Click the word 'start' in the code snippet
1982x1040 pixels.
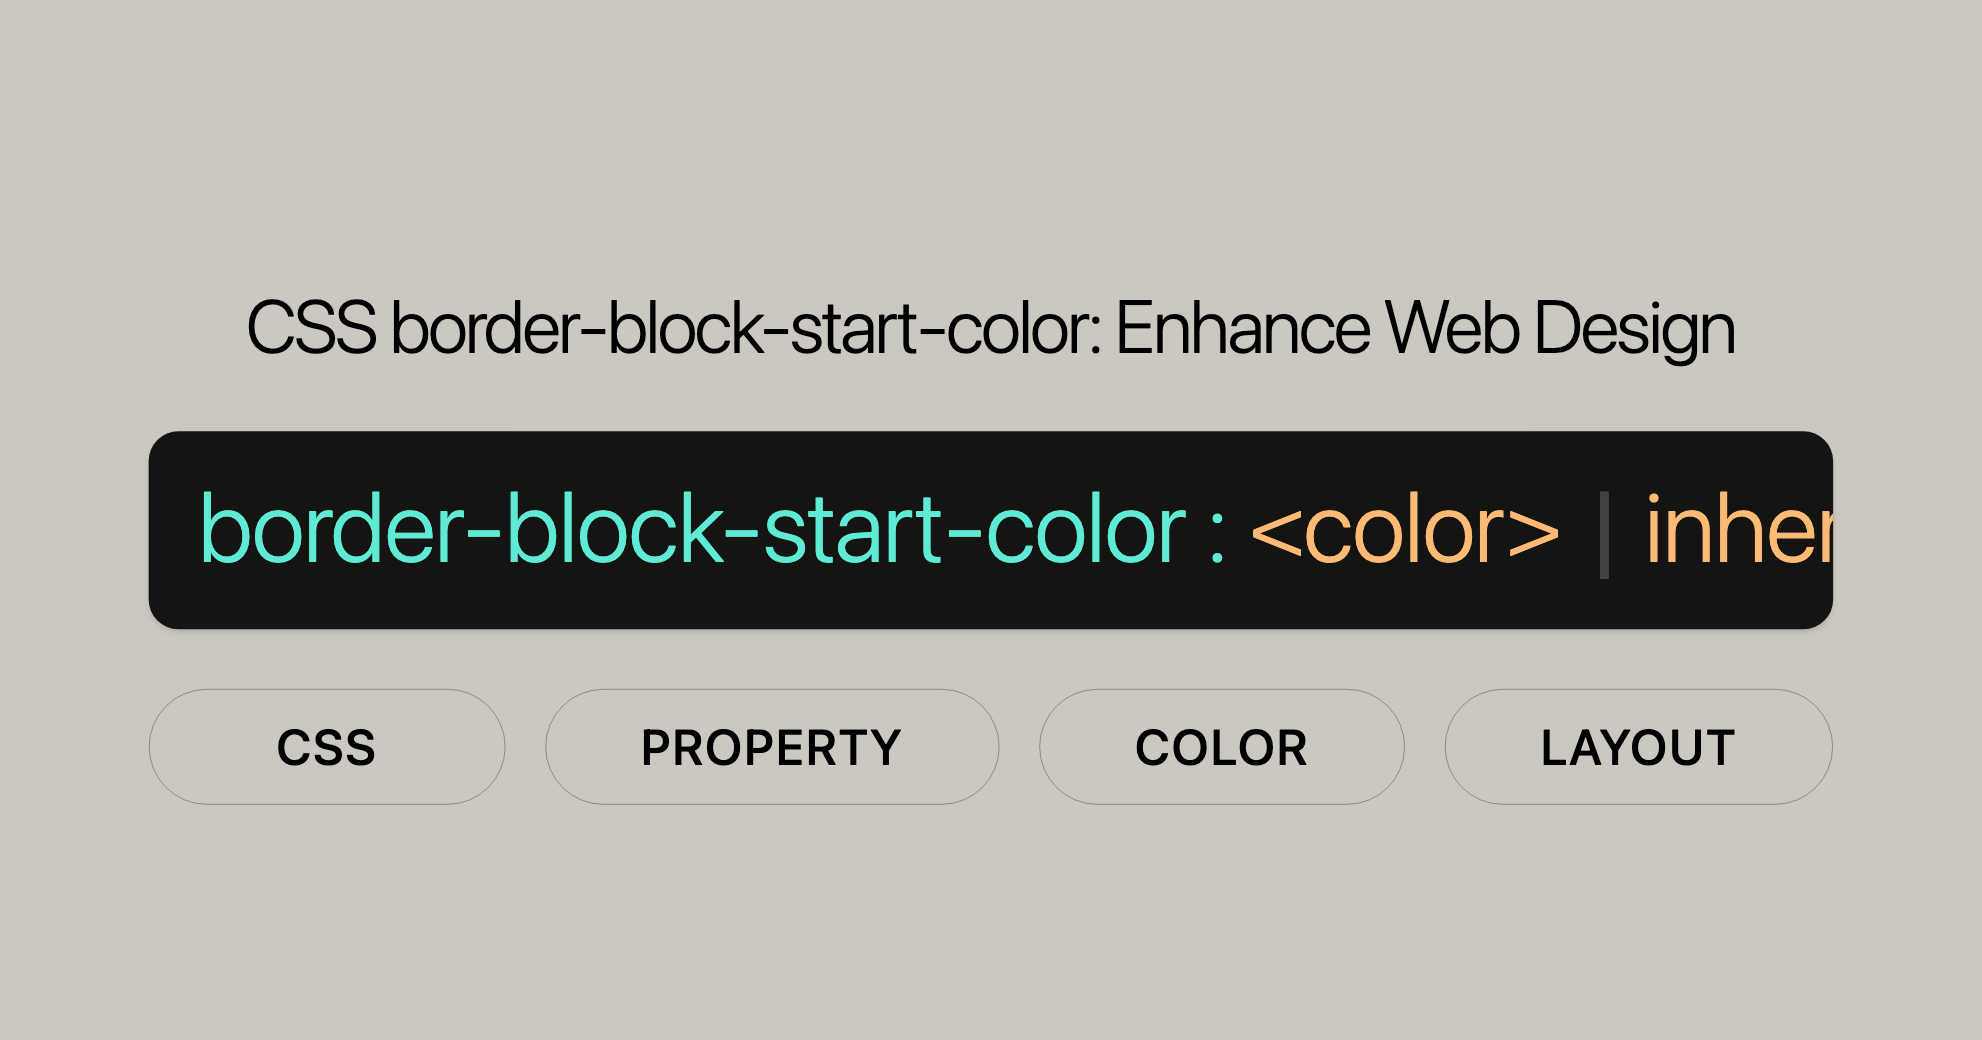click(x=852, y=530)
